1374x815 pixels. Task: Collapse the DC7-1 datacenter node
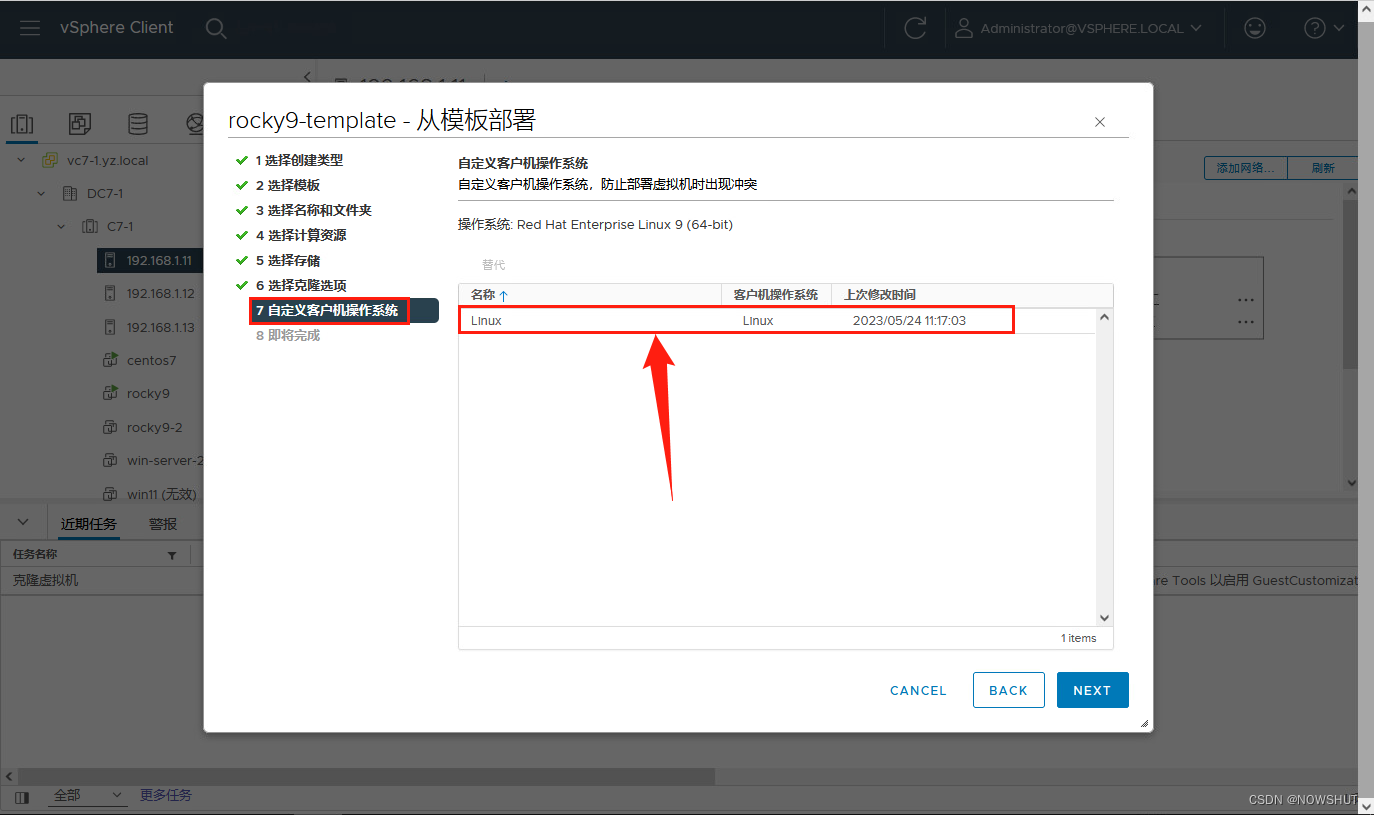tap(41, 193)
